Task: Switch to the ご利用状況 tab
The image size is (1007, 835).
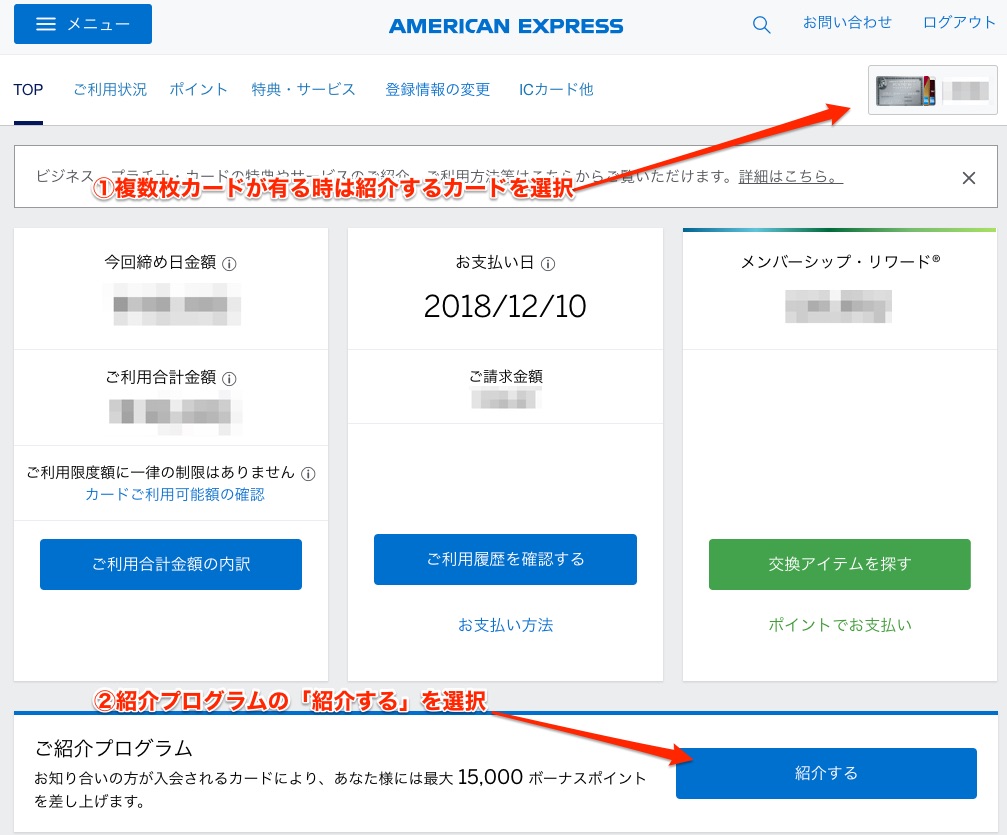Action: click(x=110, y=90)
